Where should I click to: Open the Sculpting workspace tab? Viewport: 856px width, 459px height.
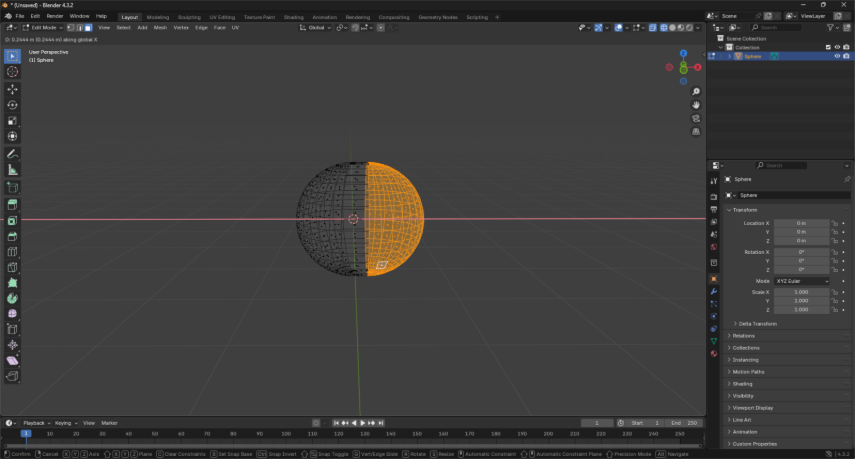pos(189,17)
